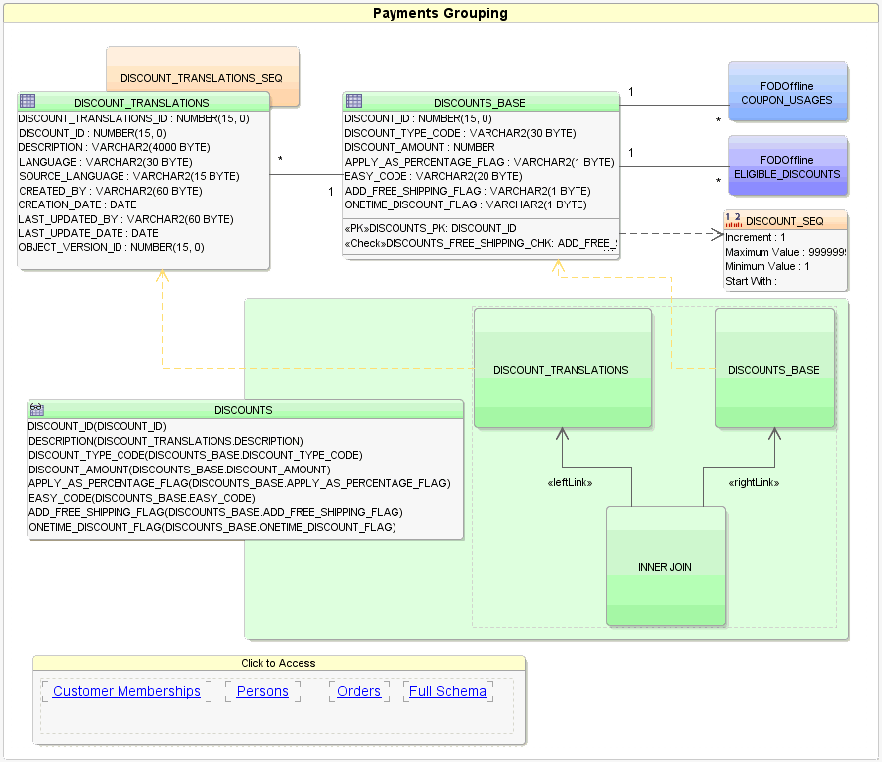The width and height of the screenshot is (882, 762).
Task: Open the Persons link
Action: 262,691
